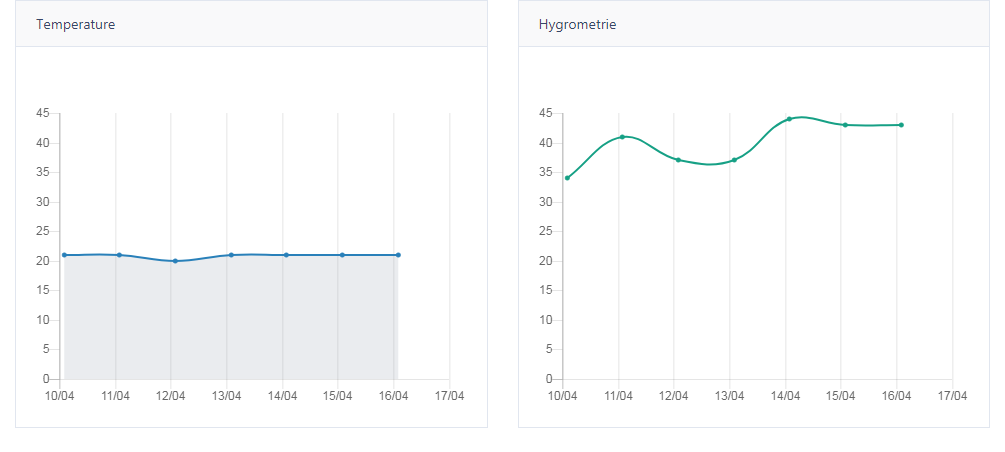Click the 15 label on Temperature y-axis

(x=43, y=290)
